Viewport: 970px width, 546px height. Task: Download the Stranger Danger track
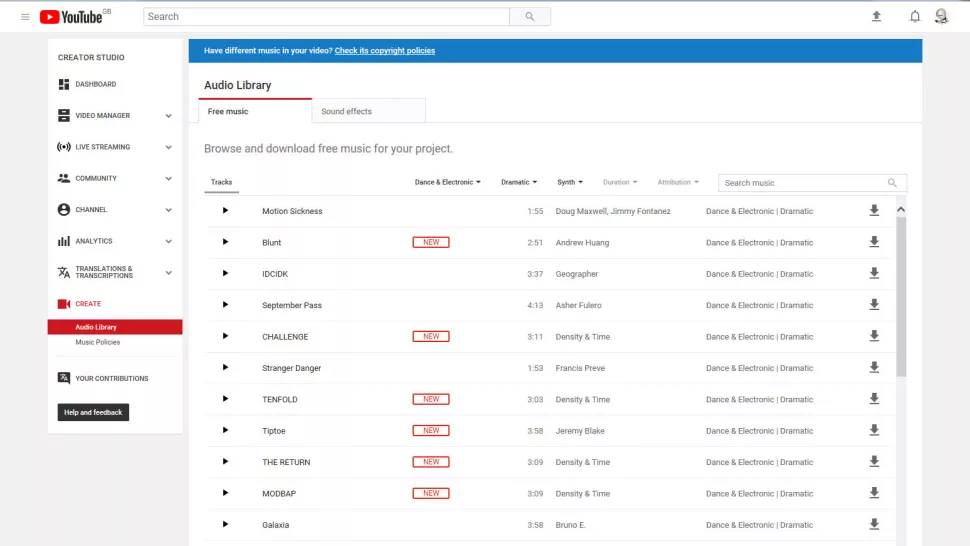[x=874, y=367]
